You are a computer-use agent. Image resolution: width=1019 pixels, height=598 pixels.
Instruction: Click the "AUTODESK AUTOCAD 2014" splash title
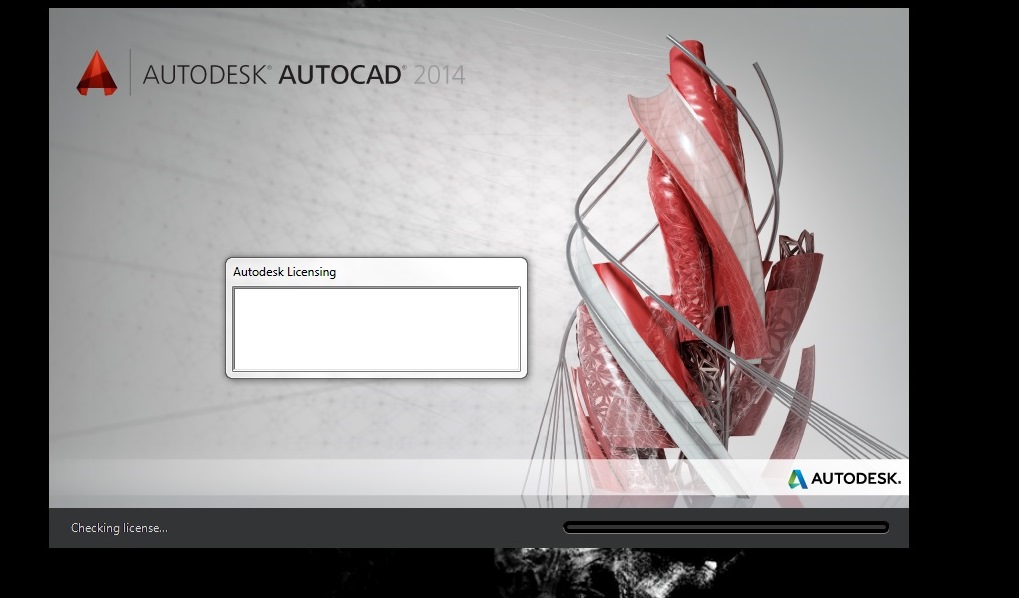click(303, 75)
